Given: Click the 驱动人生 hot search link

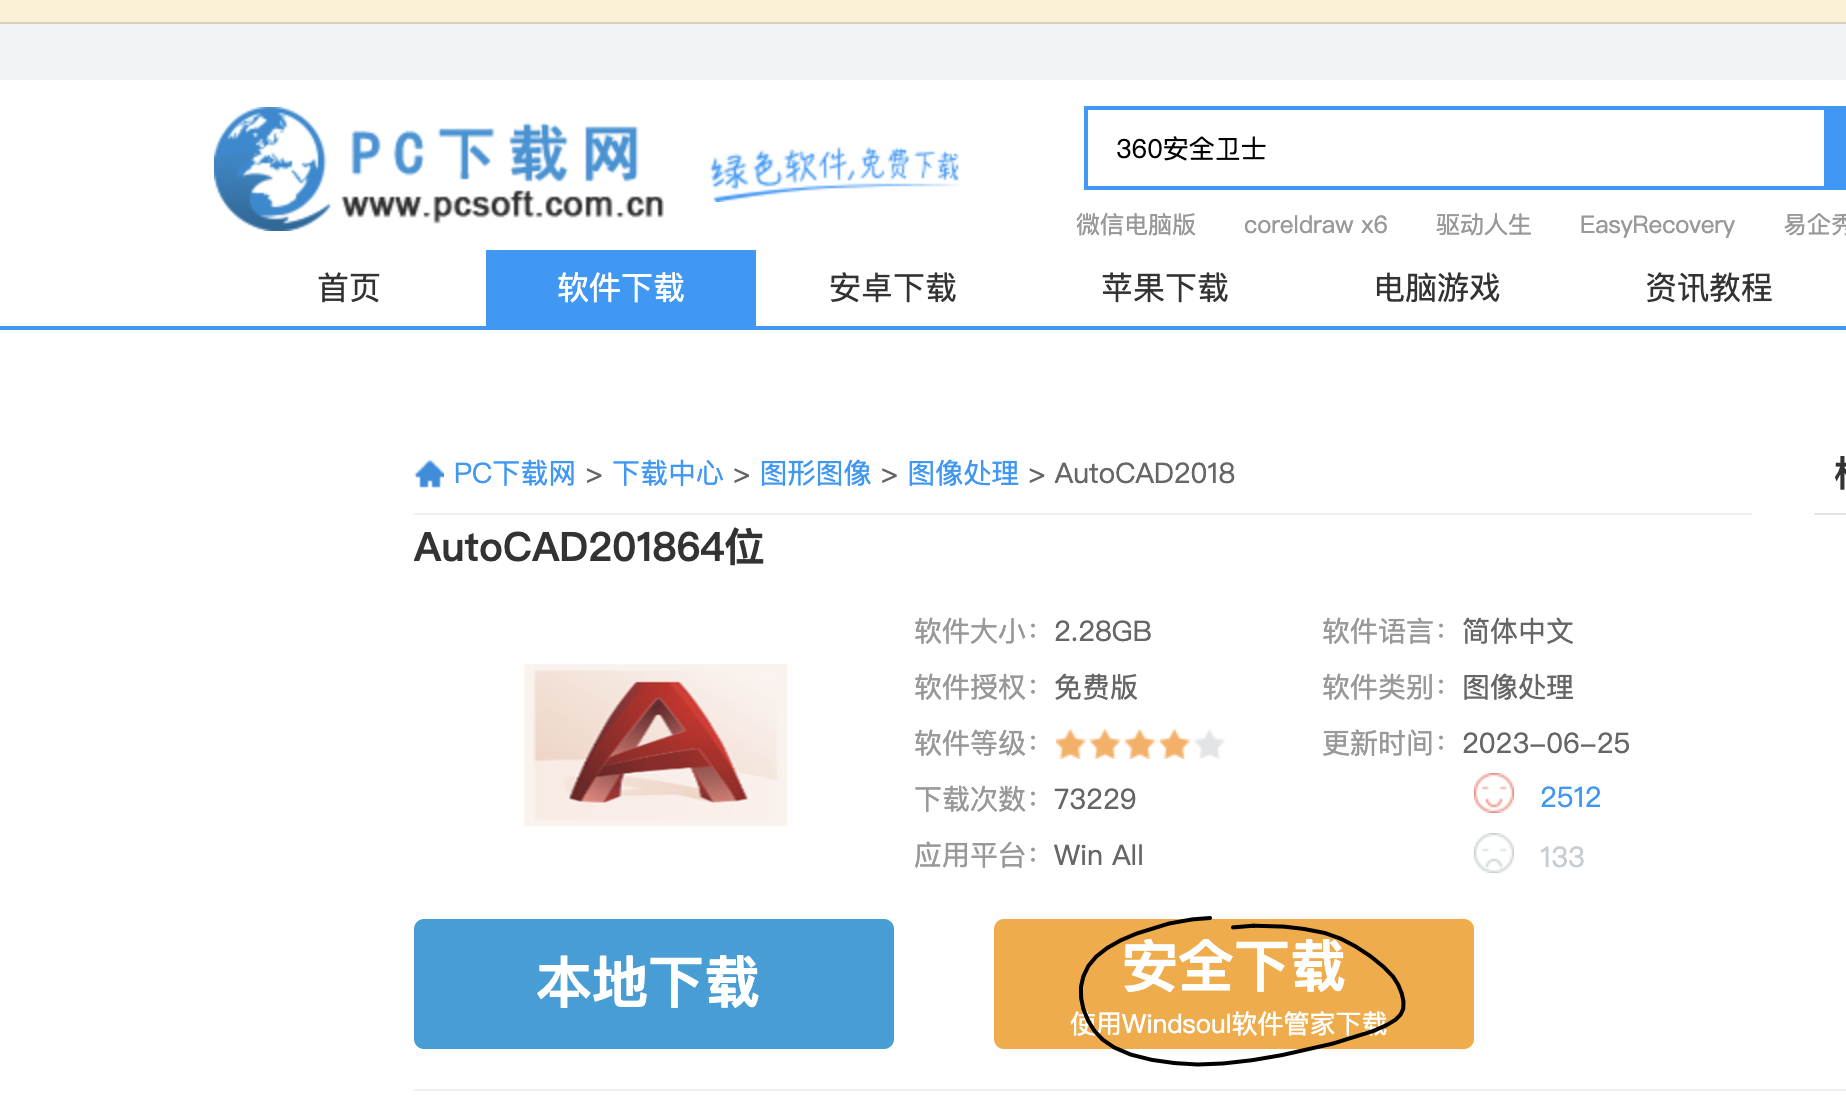Looking at the screenshot, I should 1484,225.
